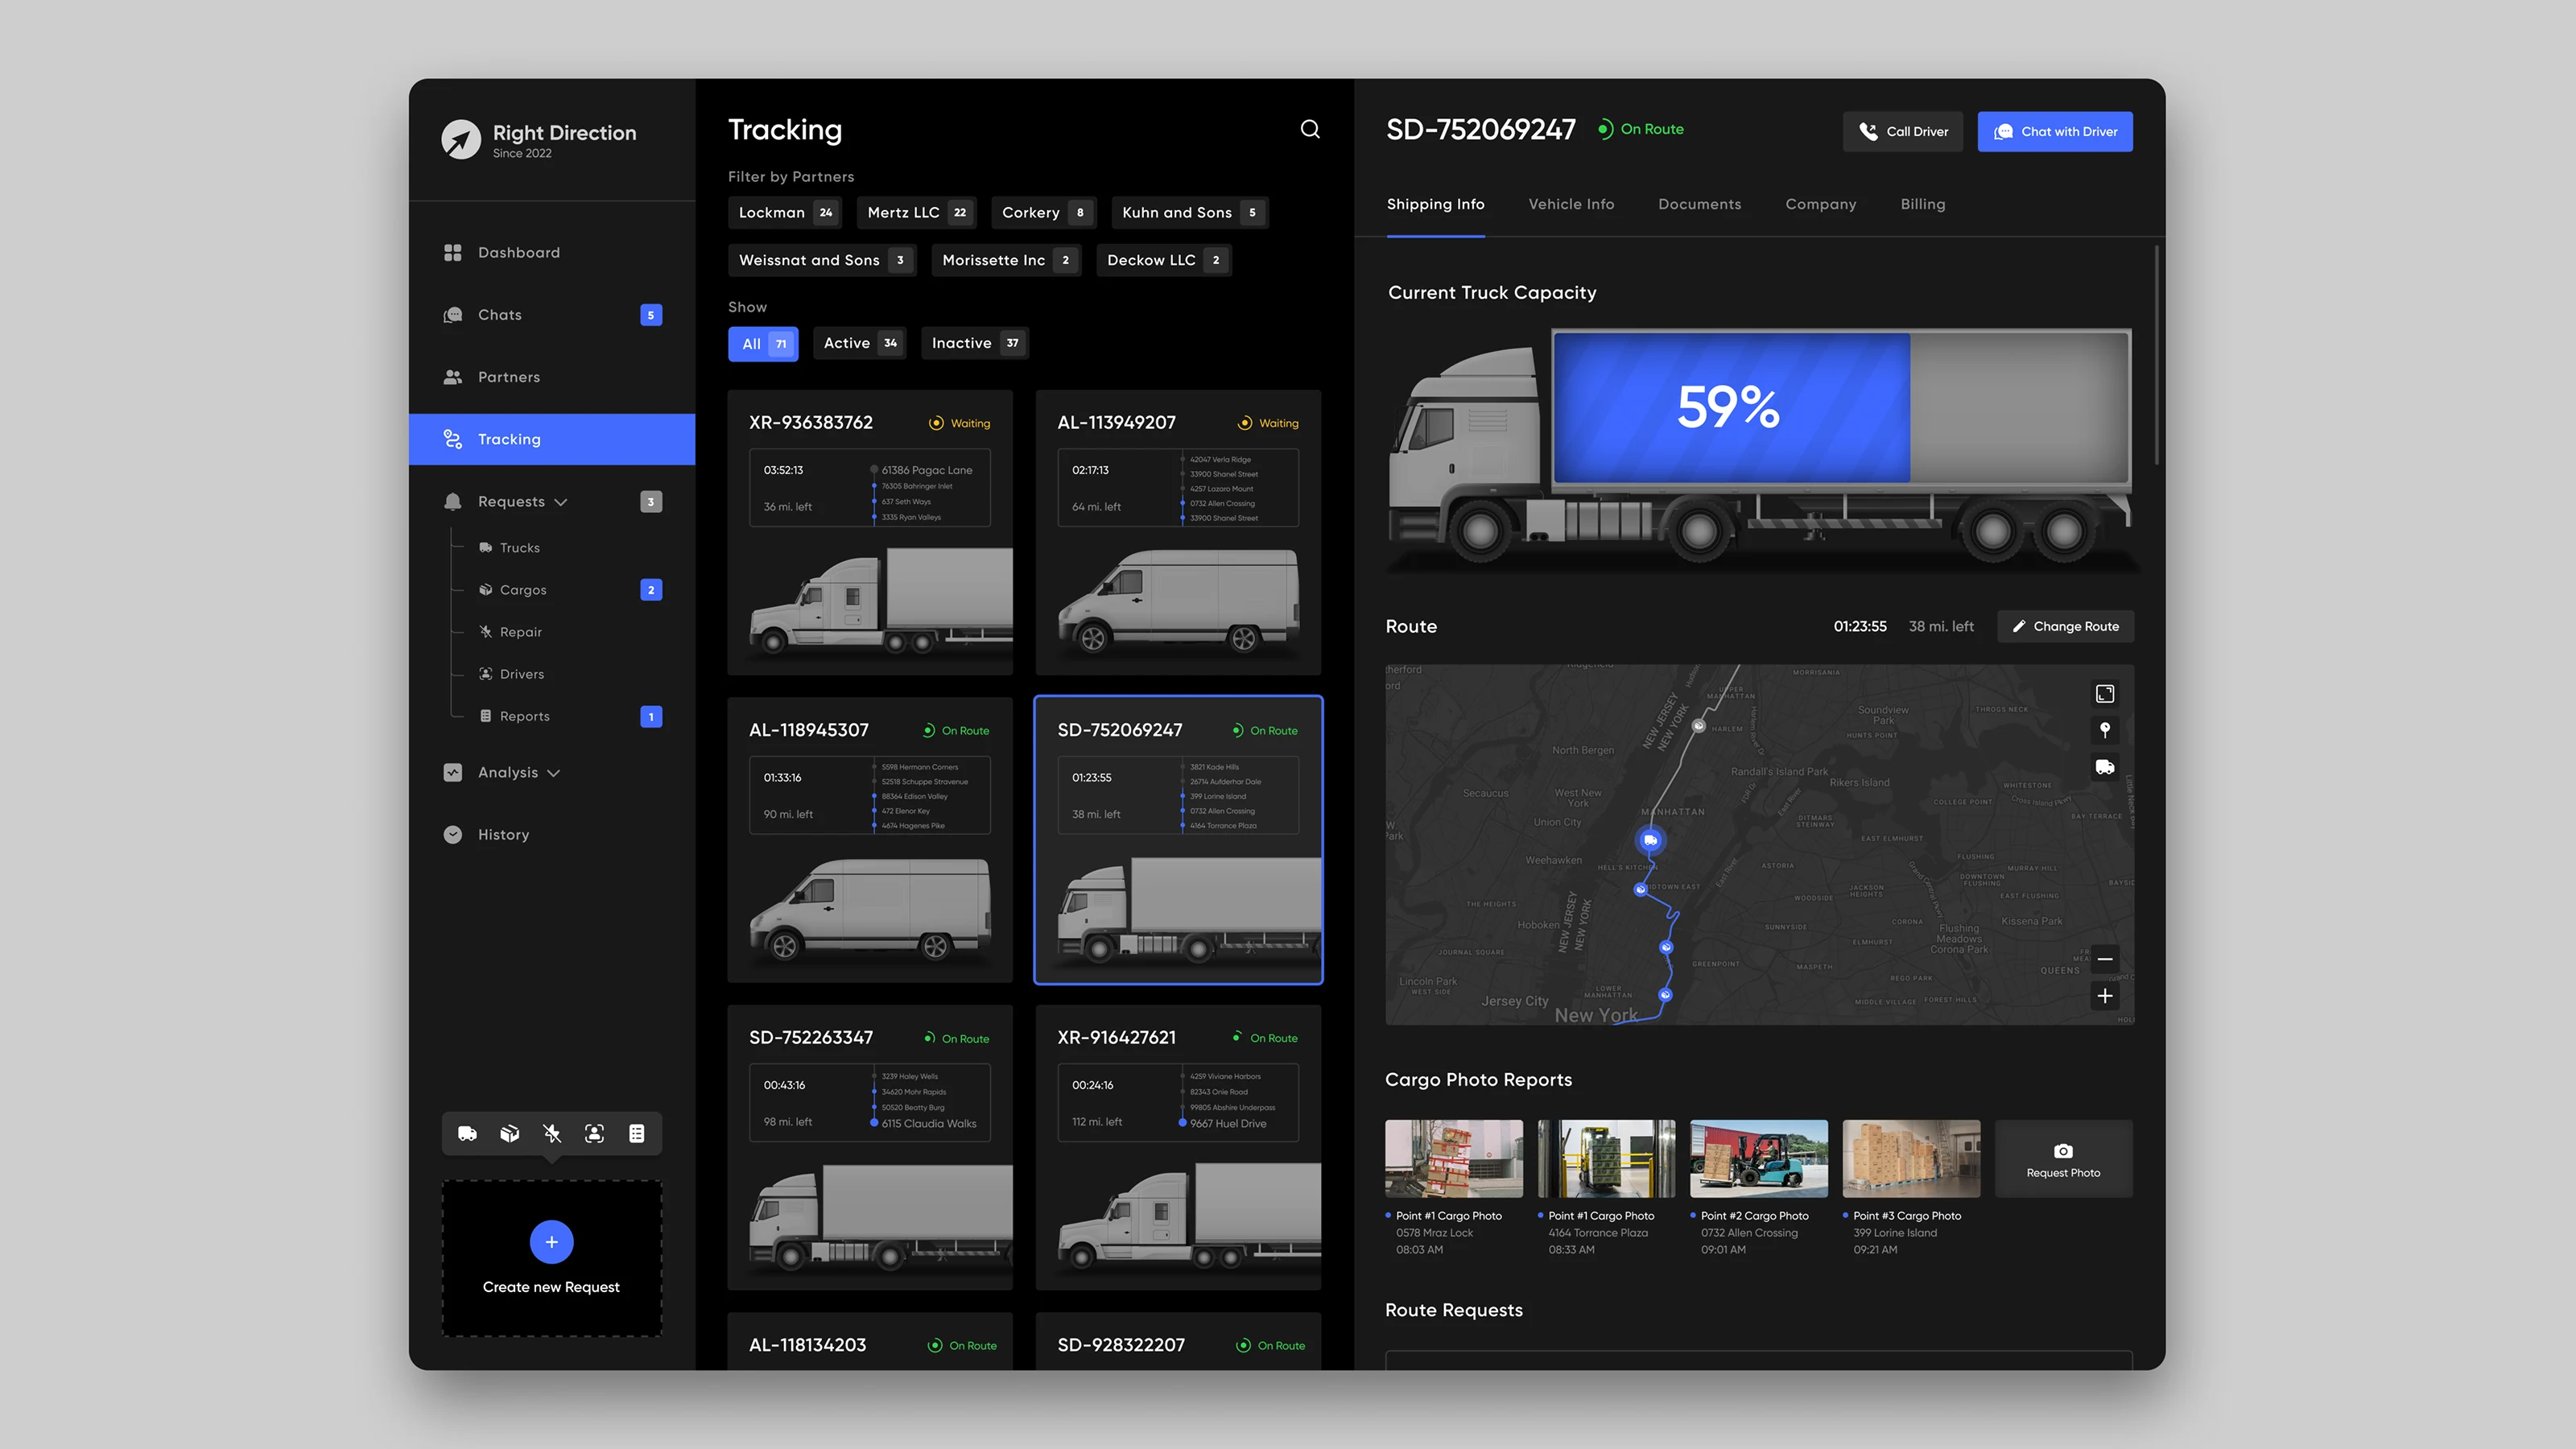Click the Right Direction logo icon
The height and width of the screenshot is (1449, 2576).
(x=461, y=140)
